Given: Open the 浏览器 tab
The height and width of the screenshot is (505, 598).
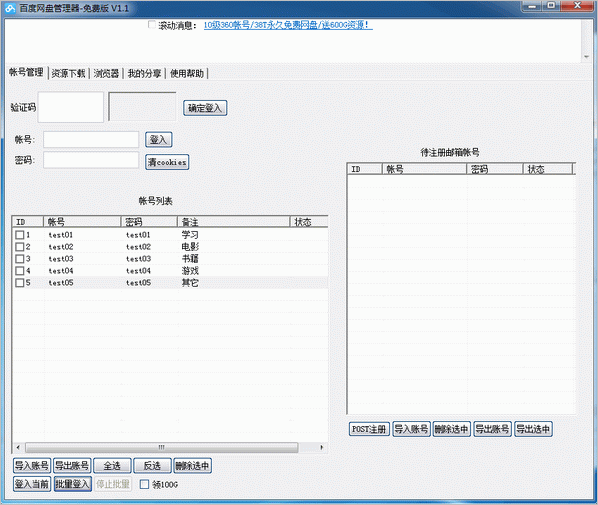Looking at the screenshot, I should (x=106, y=73).
